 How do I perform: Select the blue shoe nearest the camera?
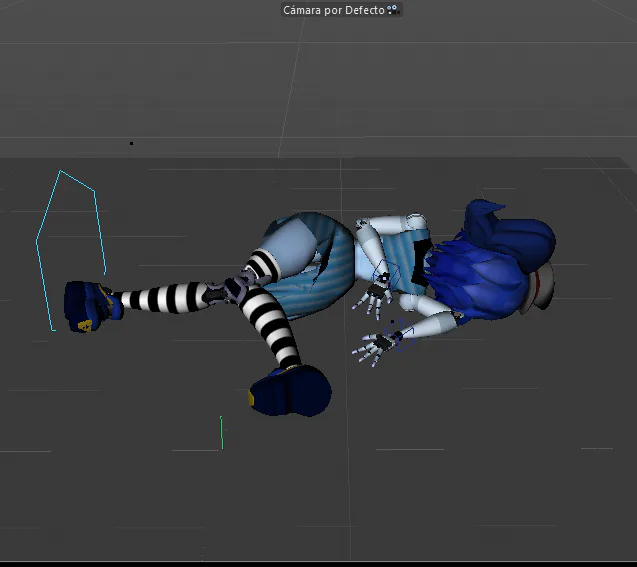[x=290, y=391]
